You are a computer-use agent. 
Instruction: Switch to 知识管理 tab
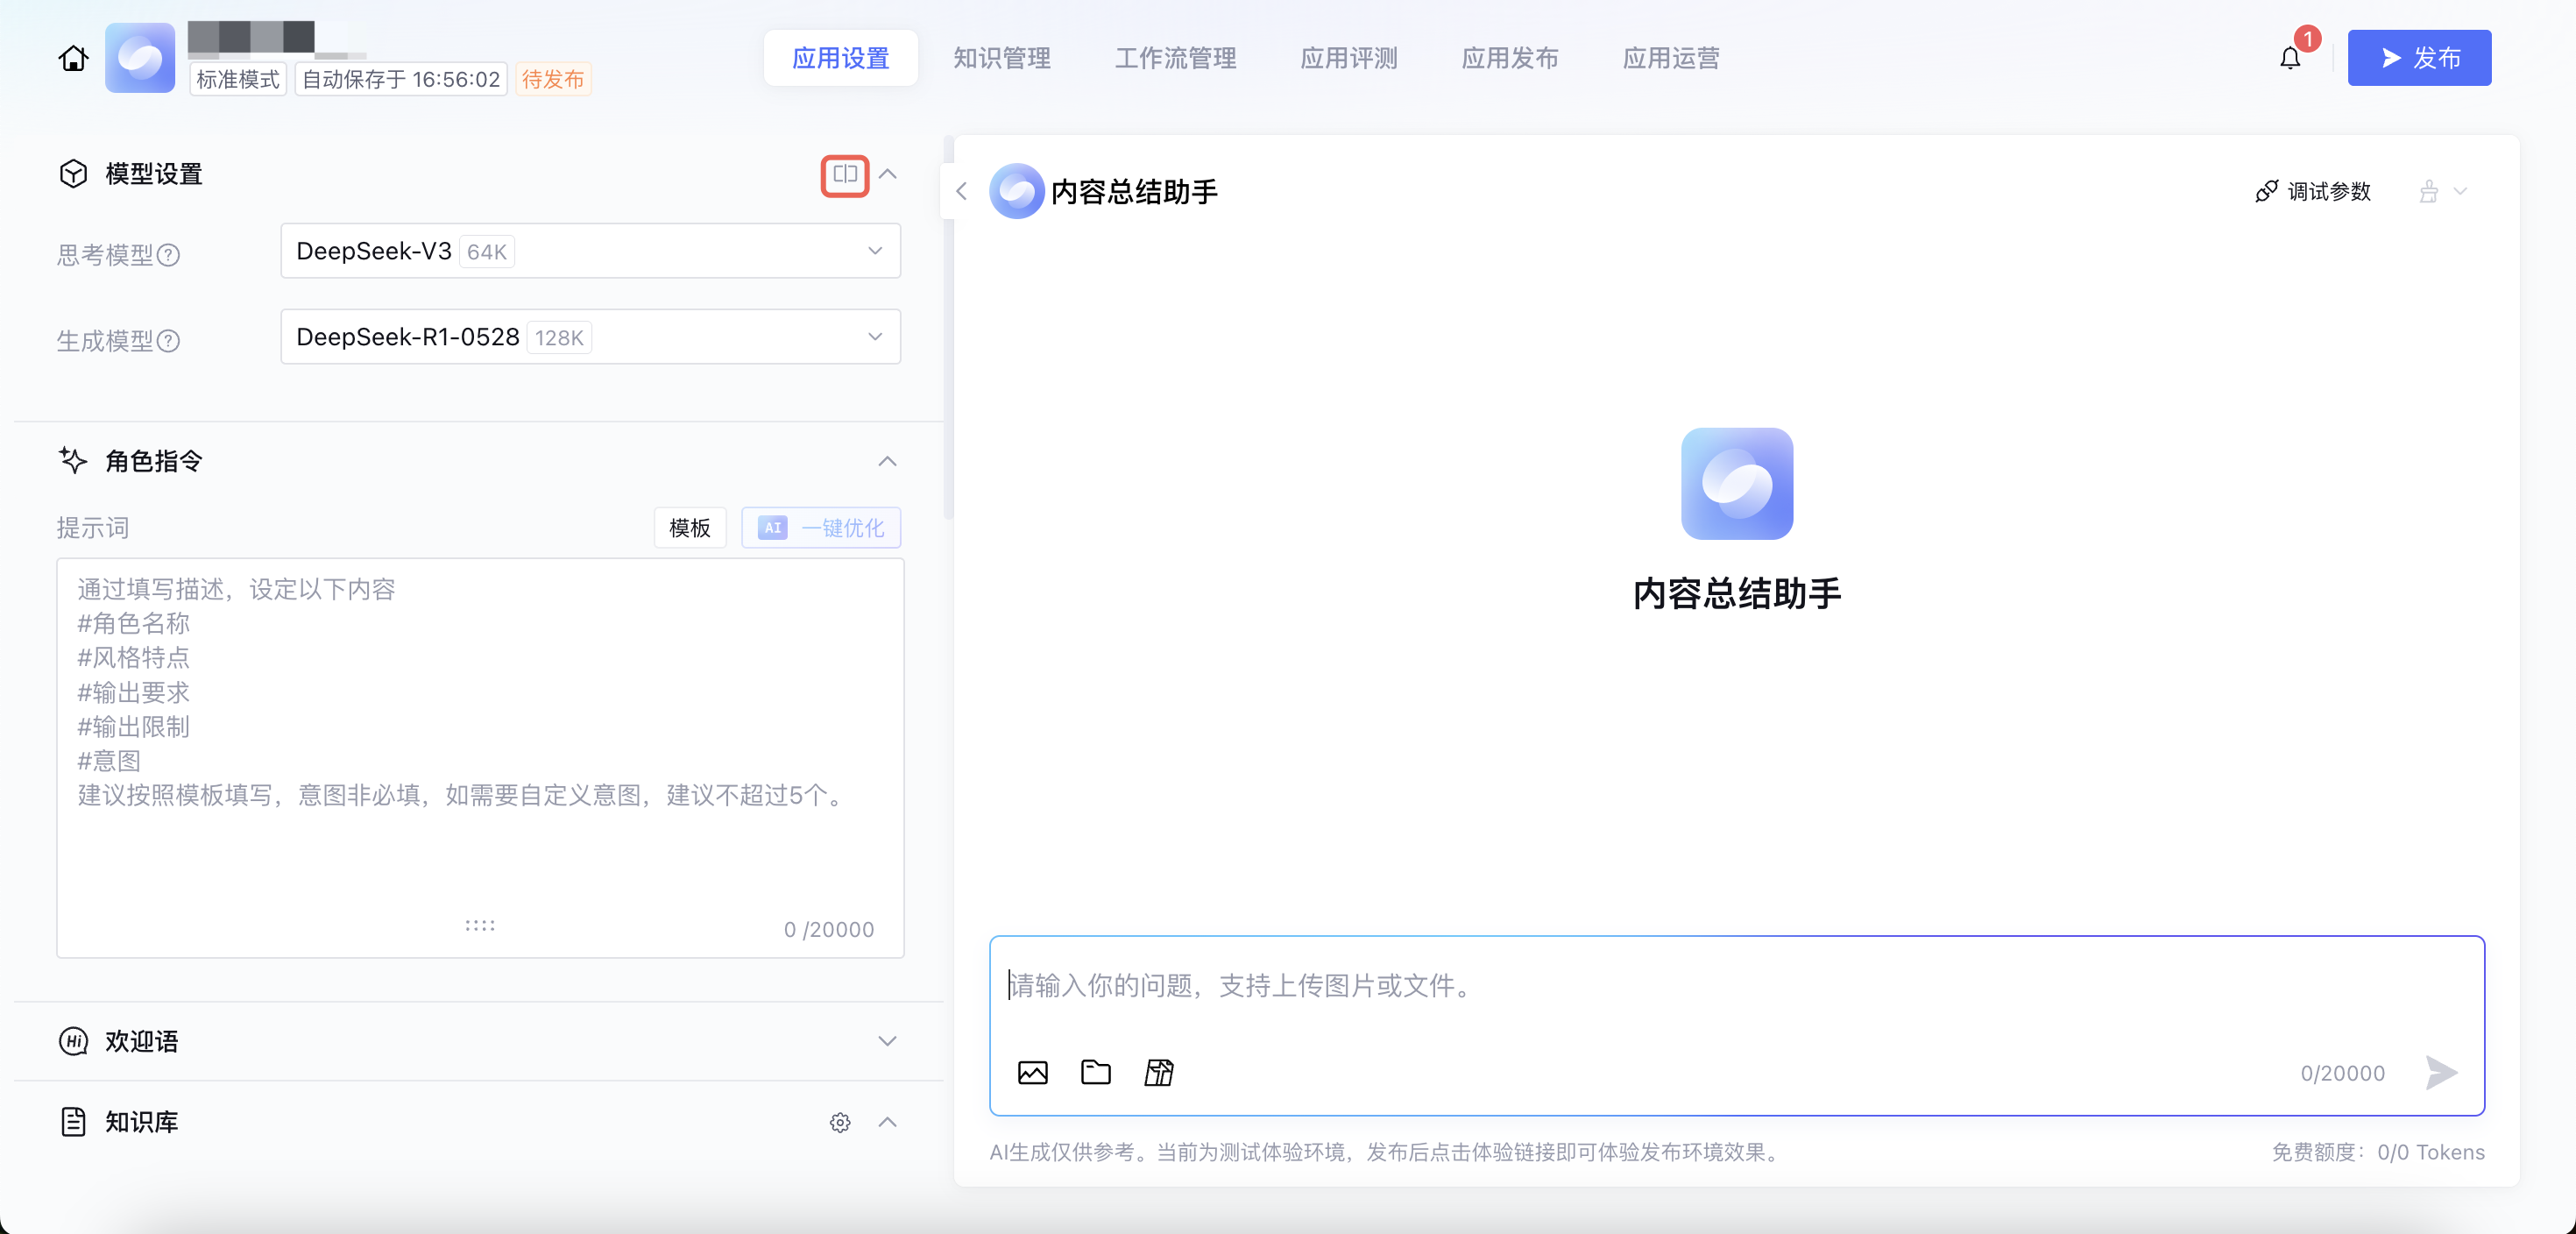pyautogui.click(x=1002, y=58)
